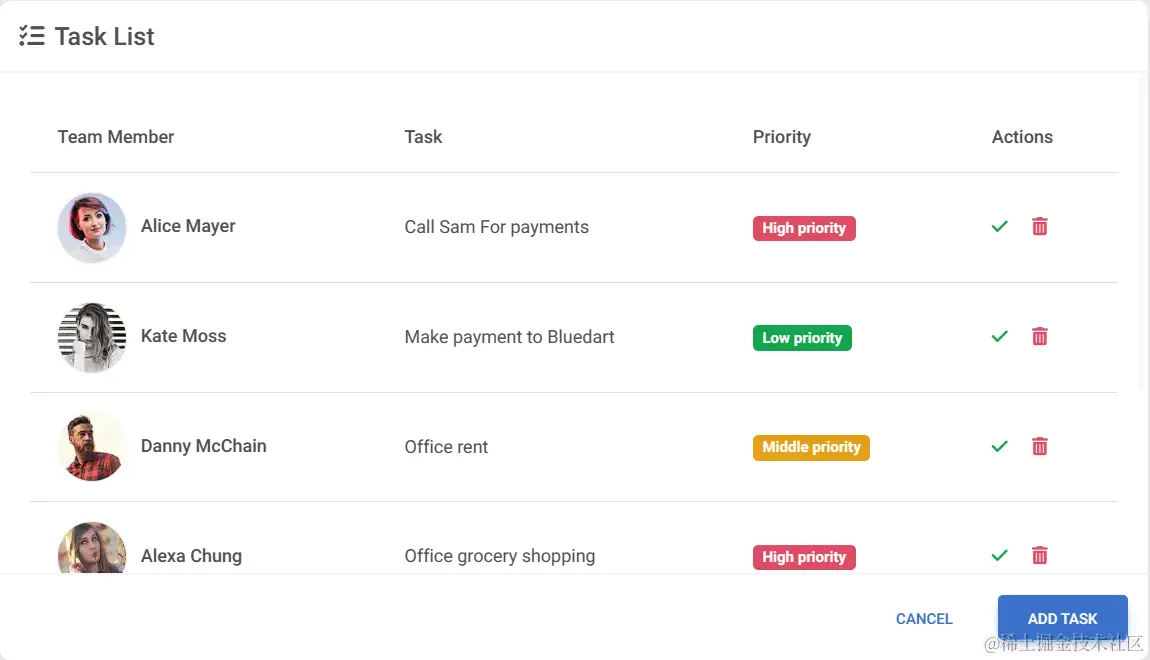Click Danny McChain's avatar
This screenshot has width=1150, height=660.
coord(92,447)
